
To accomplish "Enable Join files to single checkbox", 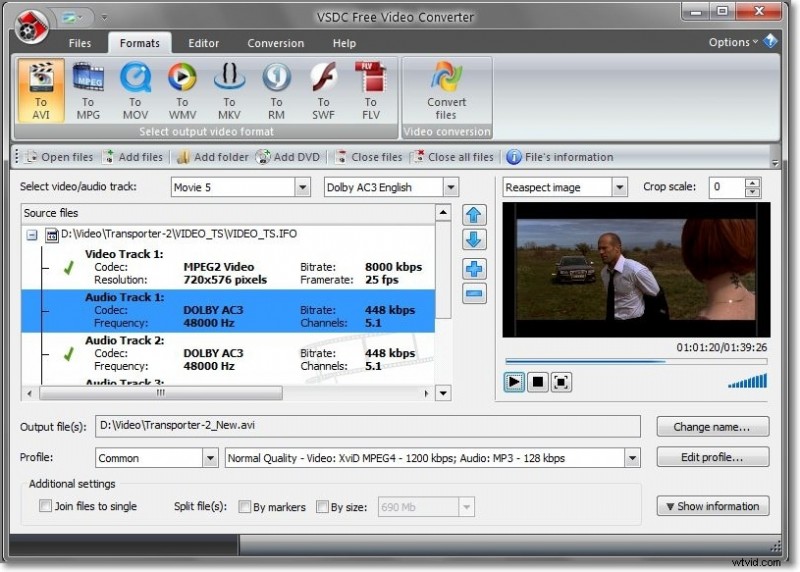I will tap(45, 506).
